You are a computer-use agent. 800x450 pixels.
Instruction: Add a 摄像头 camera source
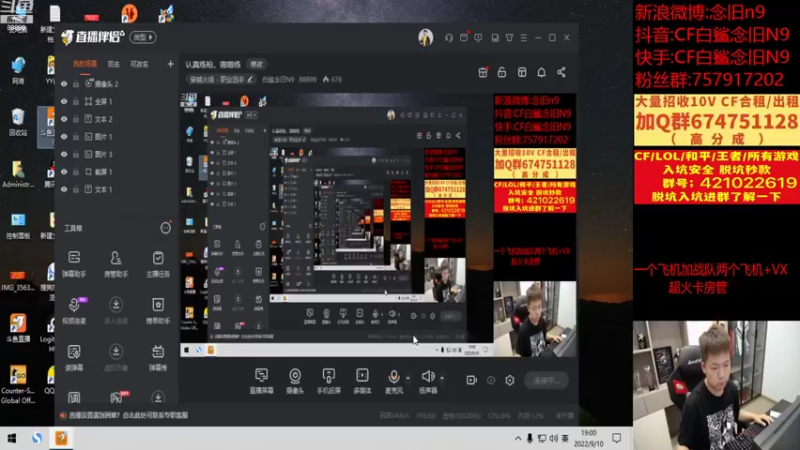(x=295, y=381)
